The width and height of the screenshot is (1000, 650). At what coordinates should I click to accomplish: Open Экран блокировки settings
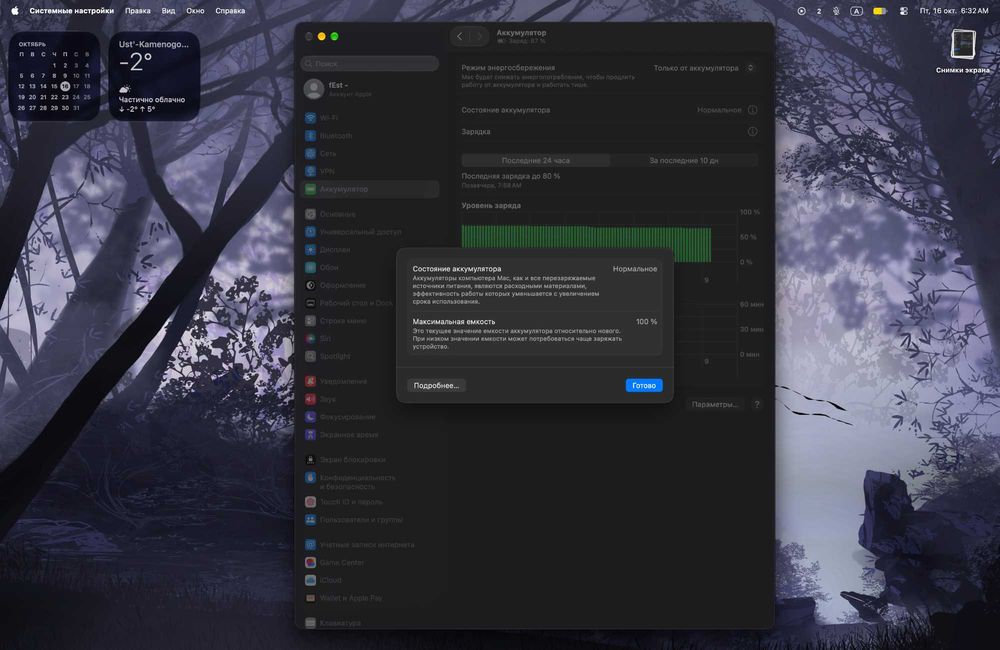tap(370, 460)
